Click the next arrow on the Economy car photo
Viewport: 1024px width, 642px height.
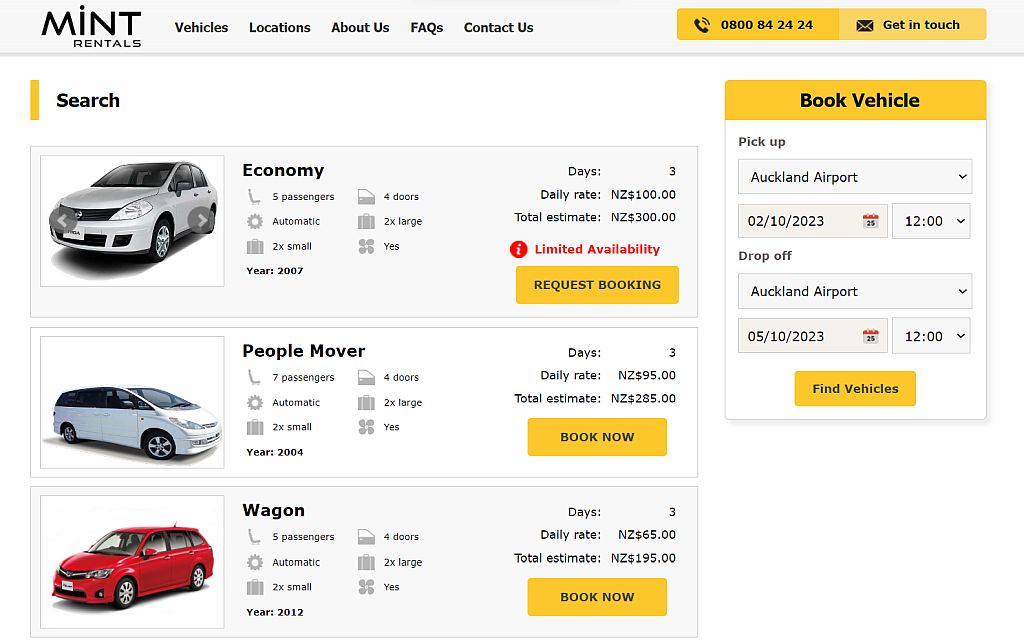click(203, 221)
